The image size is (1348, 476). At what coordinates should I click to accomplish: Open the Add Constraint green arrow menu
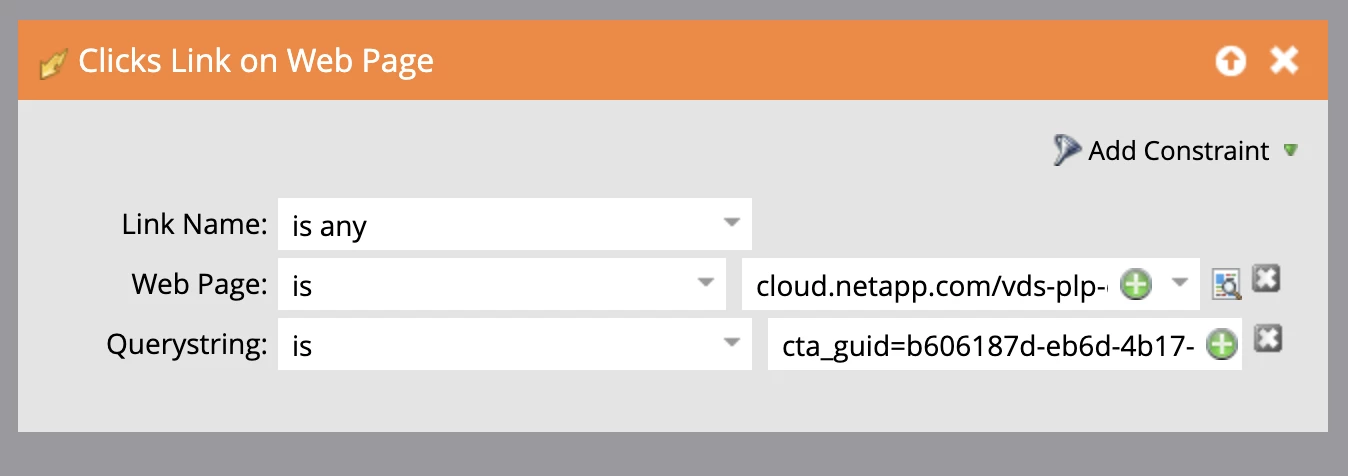pyautogui.click(x=1290, y=150)
